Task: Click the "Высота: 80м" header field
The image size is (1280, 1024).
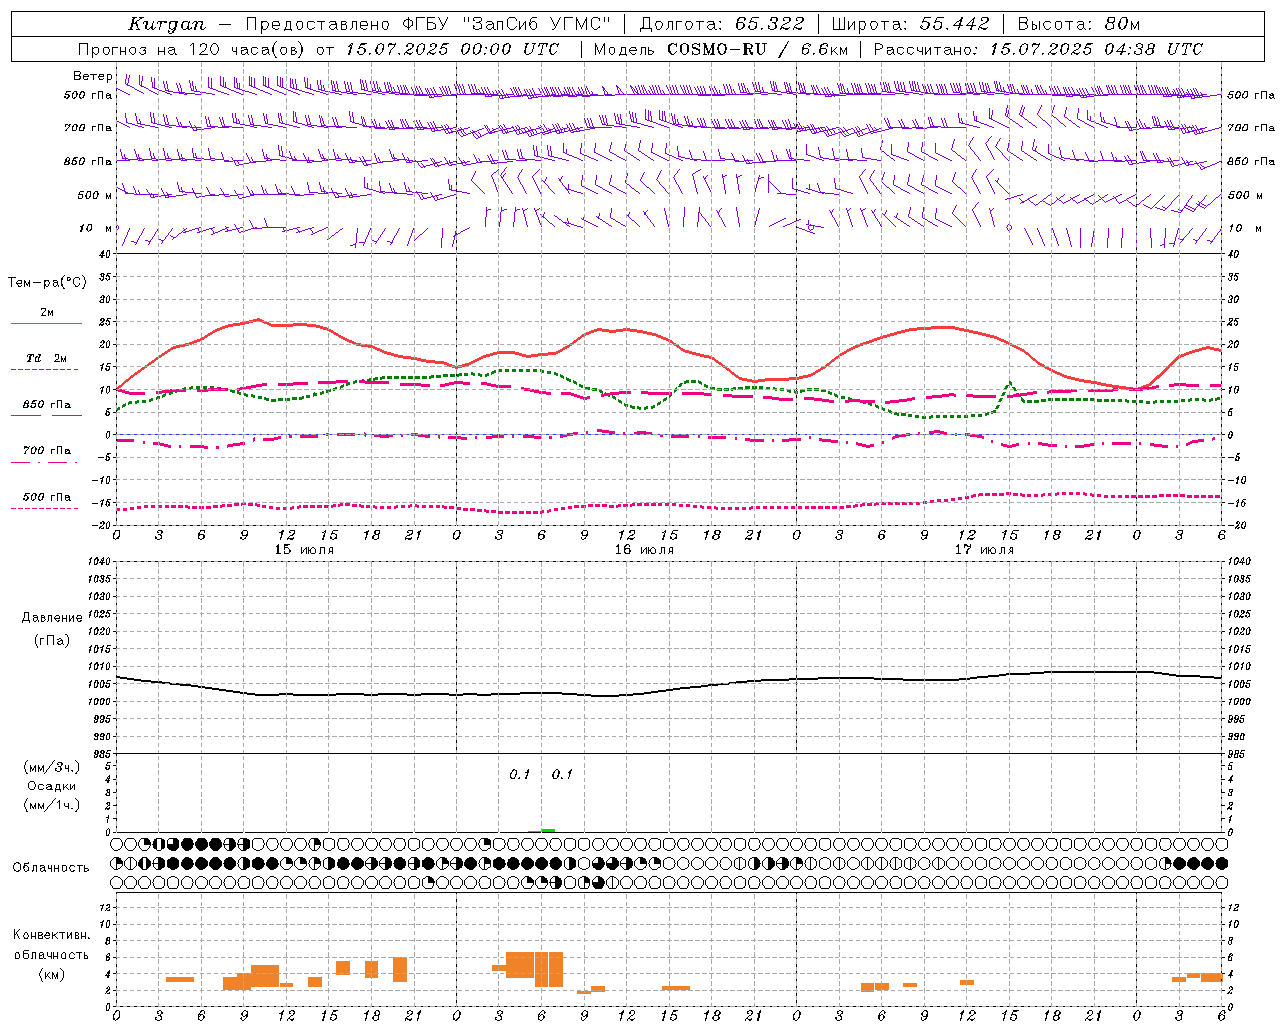Action: pos(1079,24)
